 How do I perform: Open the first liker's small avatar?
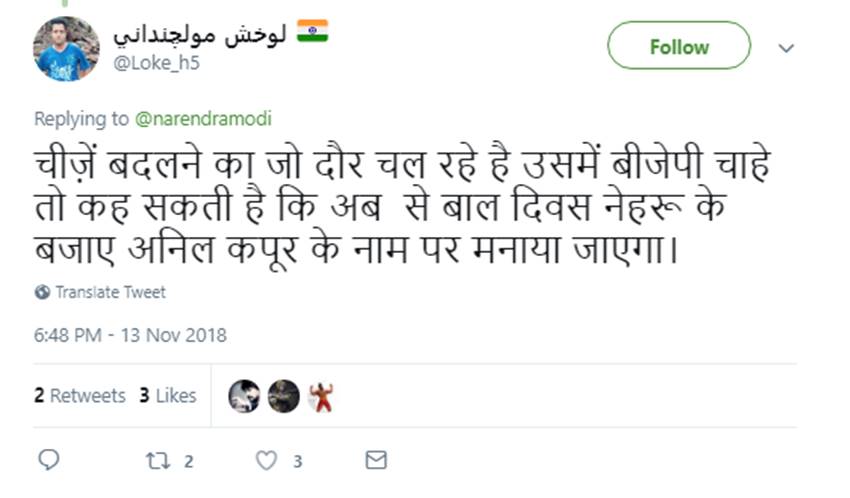[x=244, y=396]
